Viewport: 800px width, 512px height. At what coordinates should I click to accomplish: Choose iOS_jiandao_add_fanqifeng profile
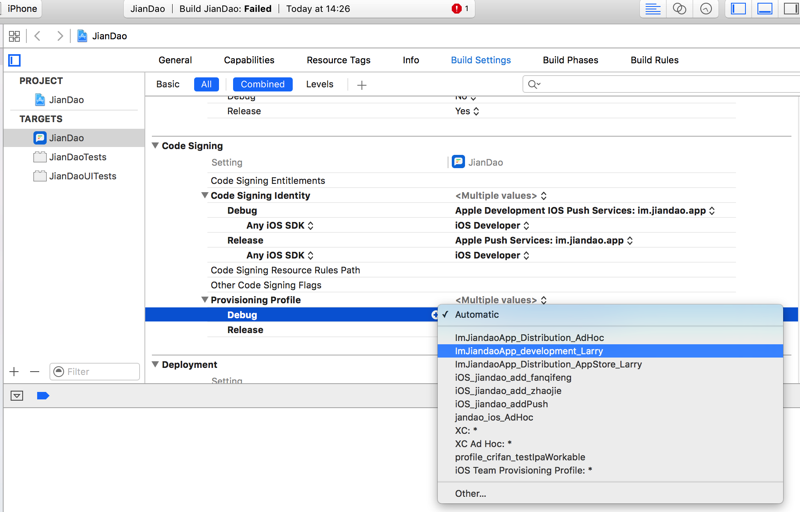pyautogui.click(x=610, y=377)
